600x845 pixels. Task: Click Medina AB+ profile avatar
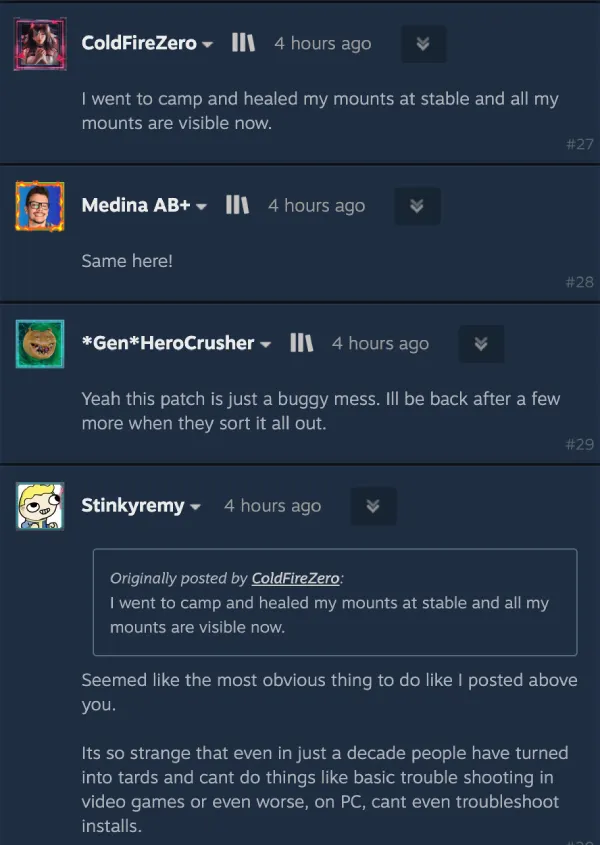(40, 206)
